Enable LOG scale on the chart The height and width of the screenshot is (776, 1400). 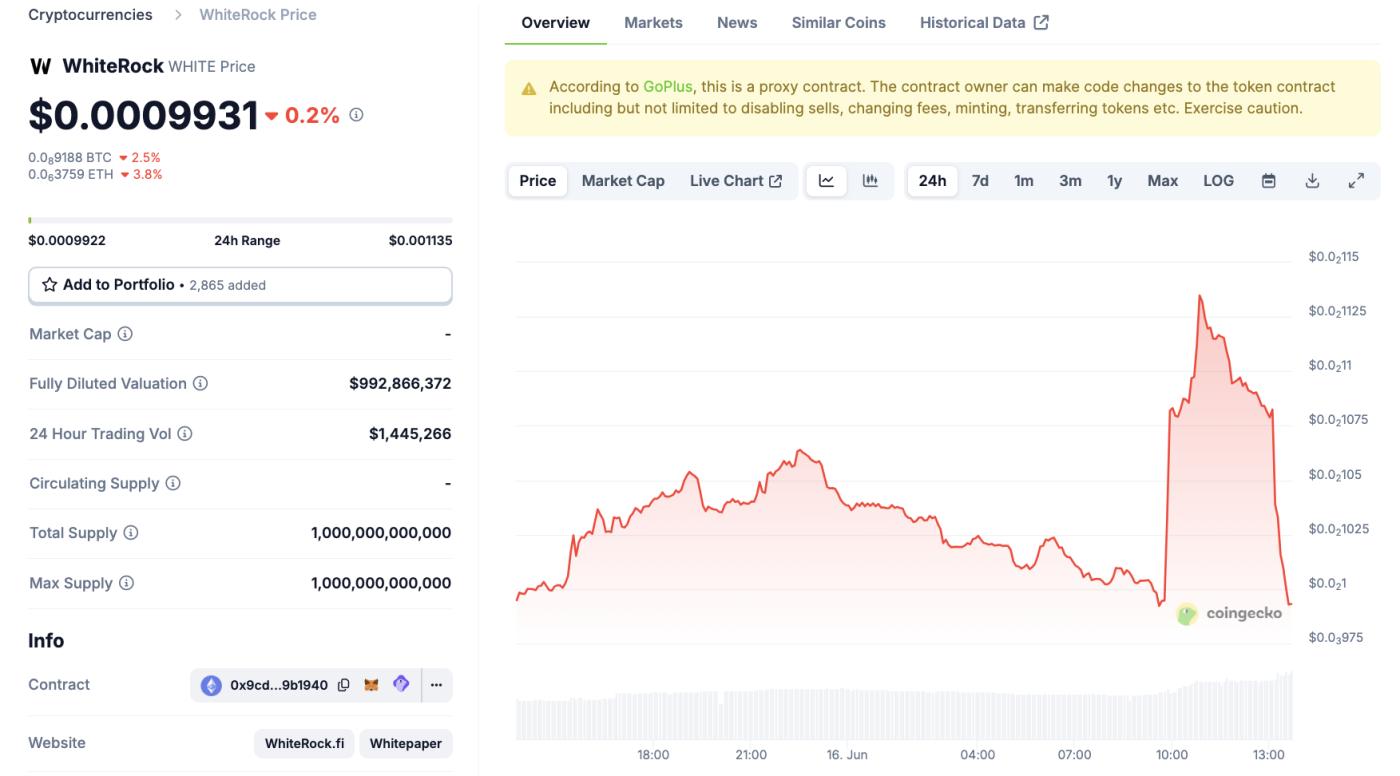click(1218, 180)
